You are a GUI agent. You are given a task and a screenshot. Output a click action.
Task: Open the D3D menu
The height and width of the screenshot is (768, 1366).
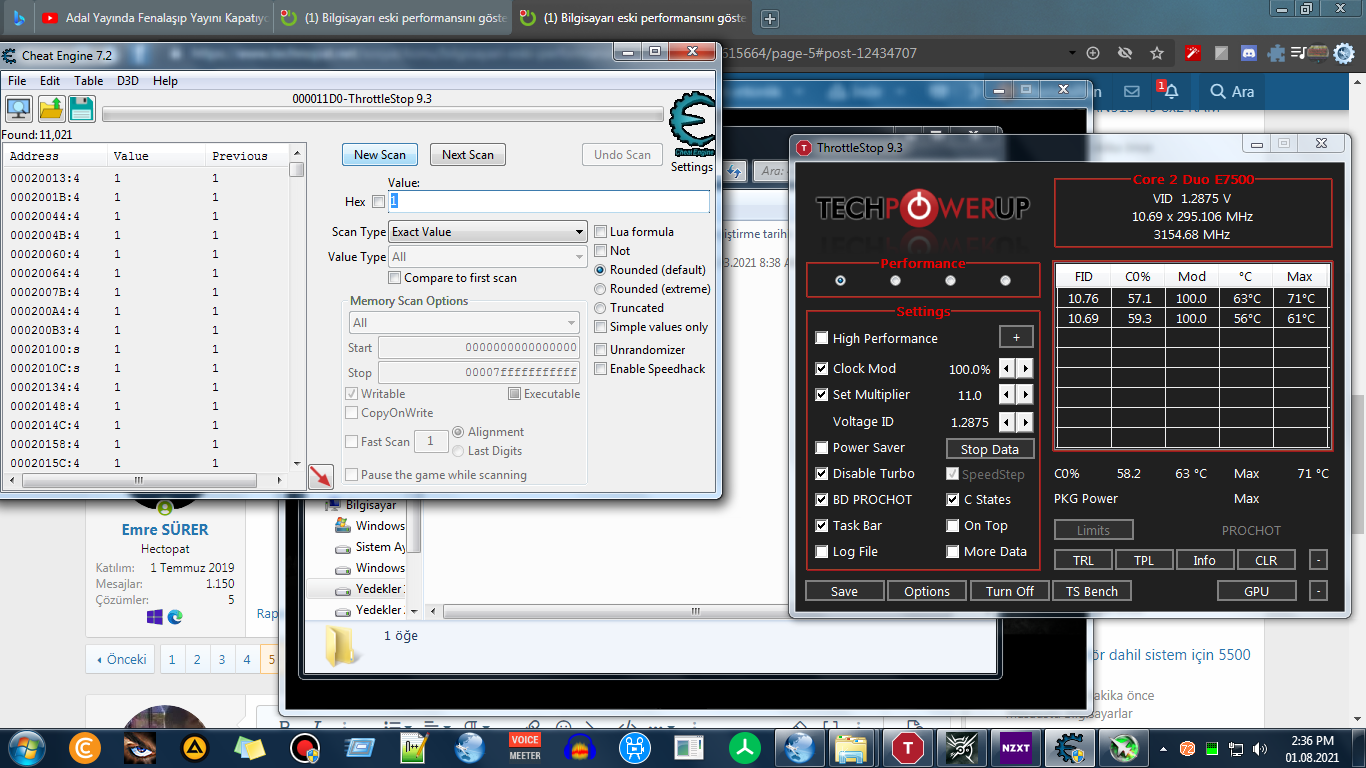pyautogui.click(x=128, y=81)
